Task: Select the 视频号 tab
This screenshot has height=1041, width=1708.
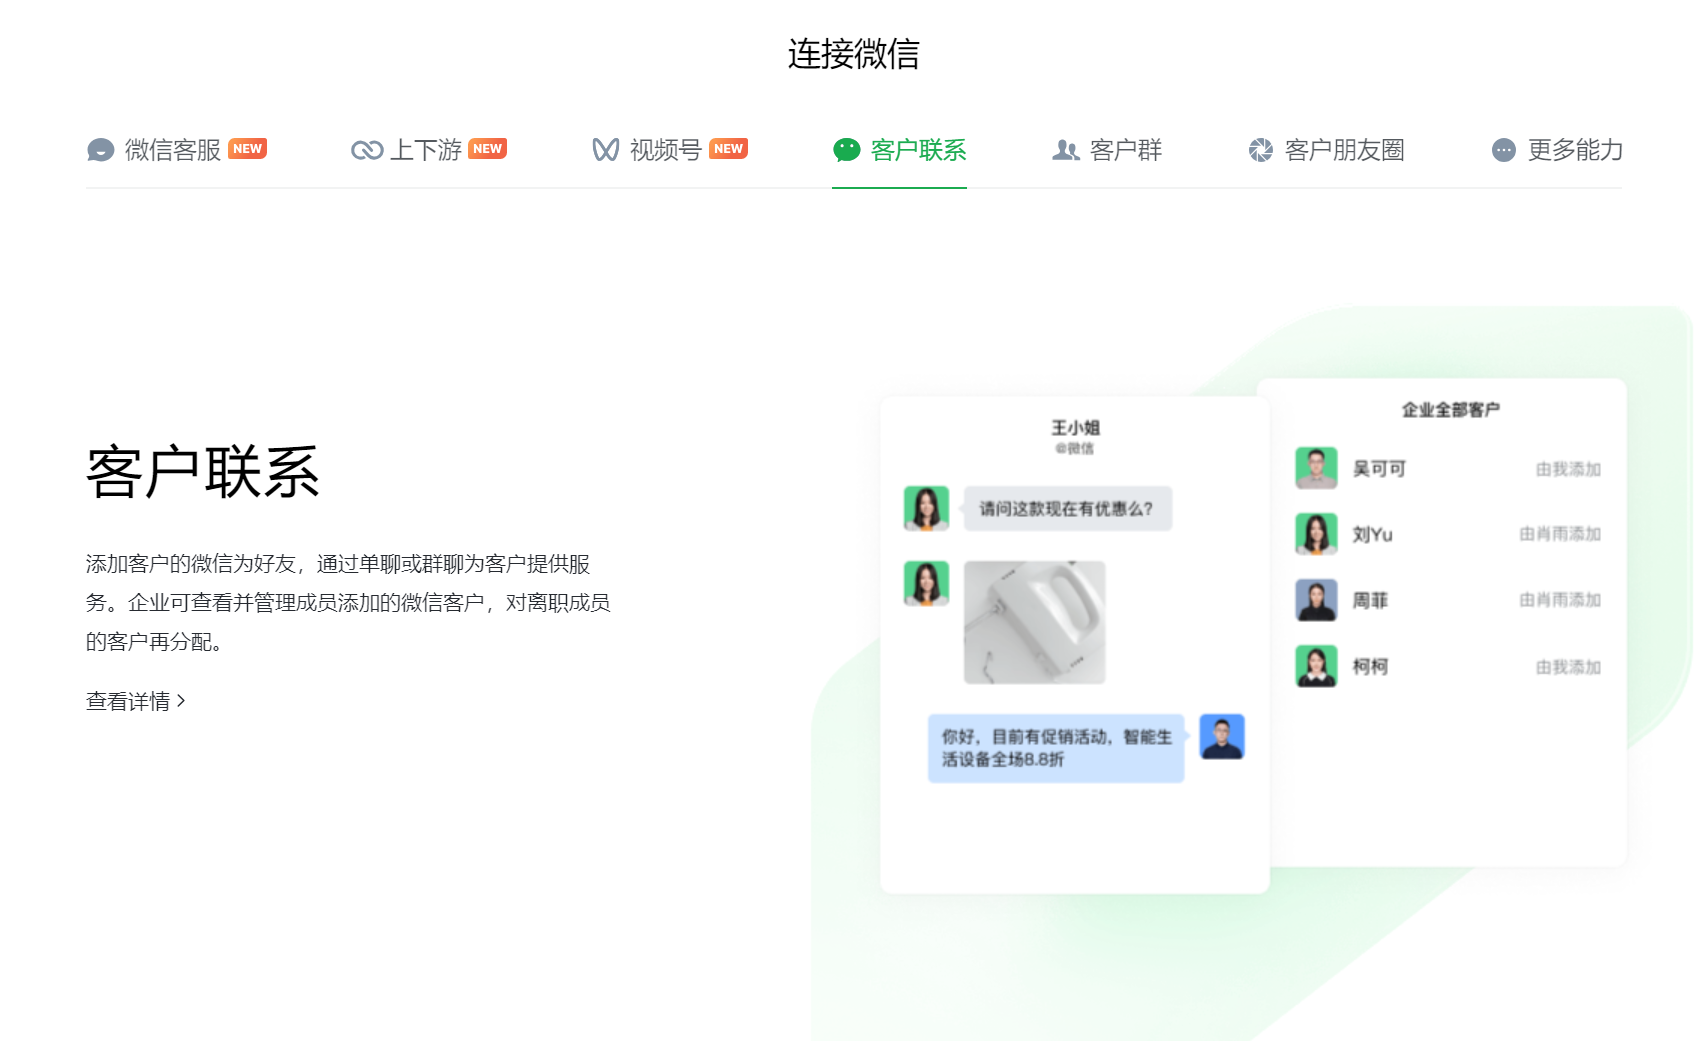Action: click(670, 150)
